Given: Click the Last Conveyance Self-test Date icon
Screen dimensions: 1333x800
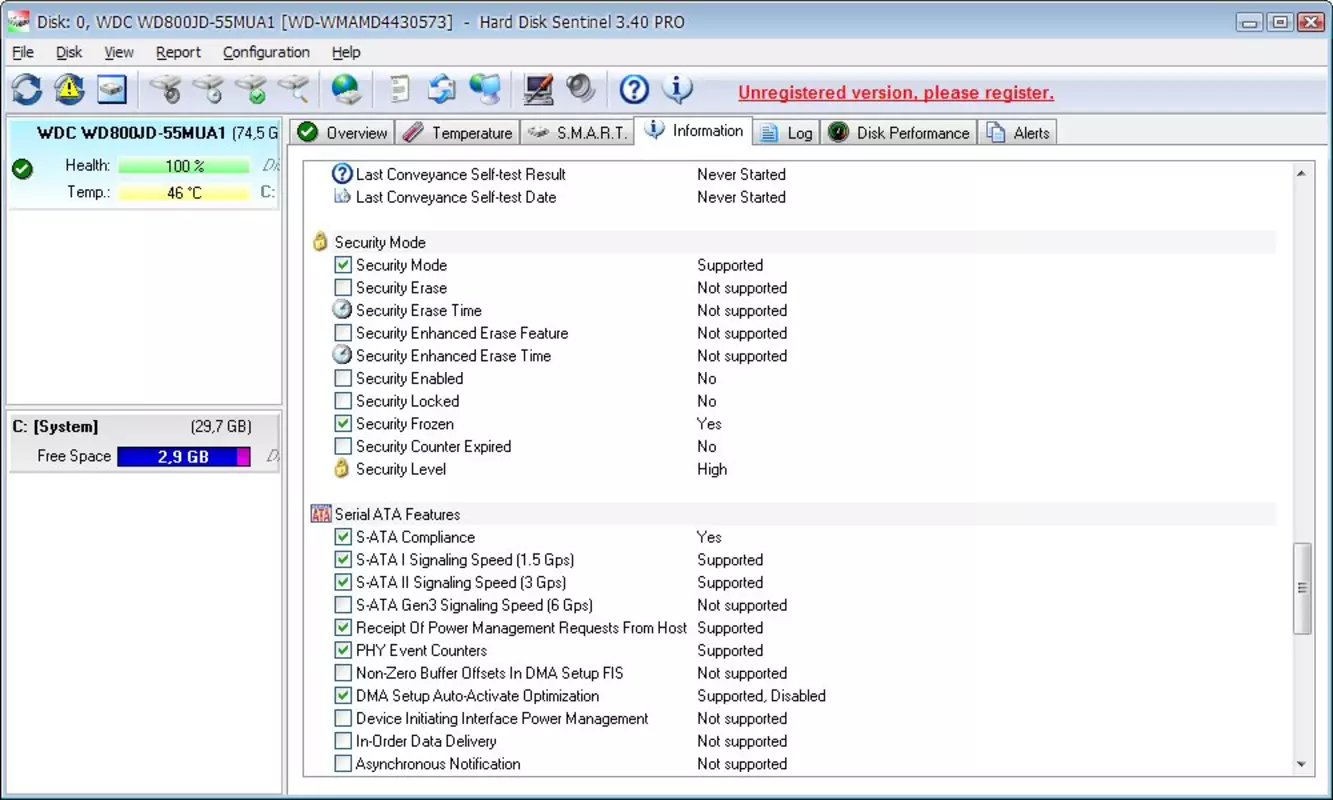Looking at the screenshot, I should pos(342,197).
